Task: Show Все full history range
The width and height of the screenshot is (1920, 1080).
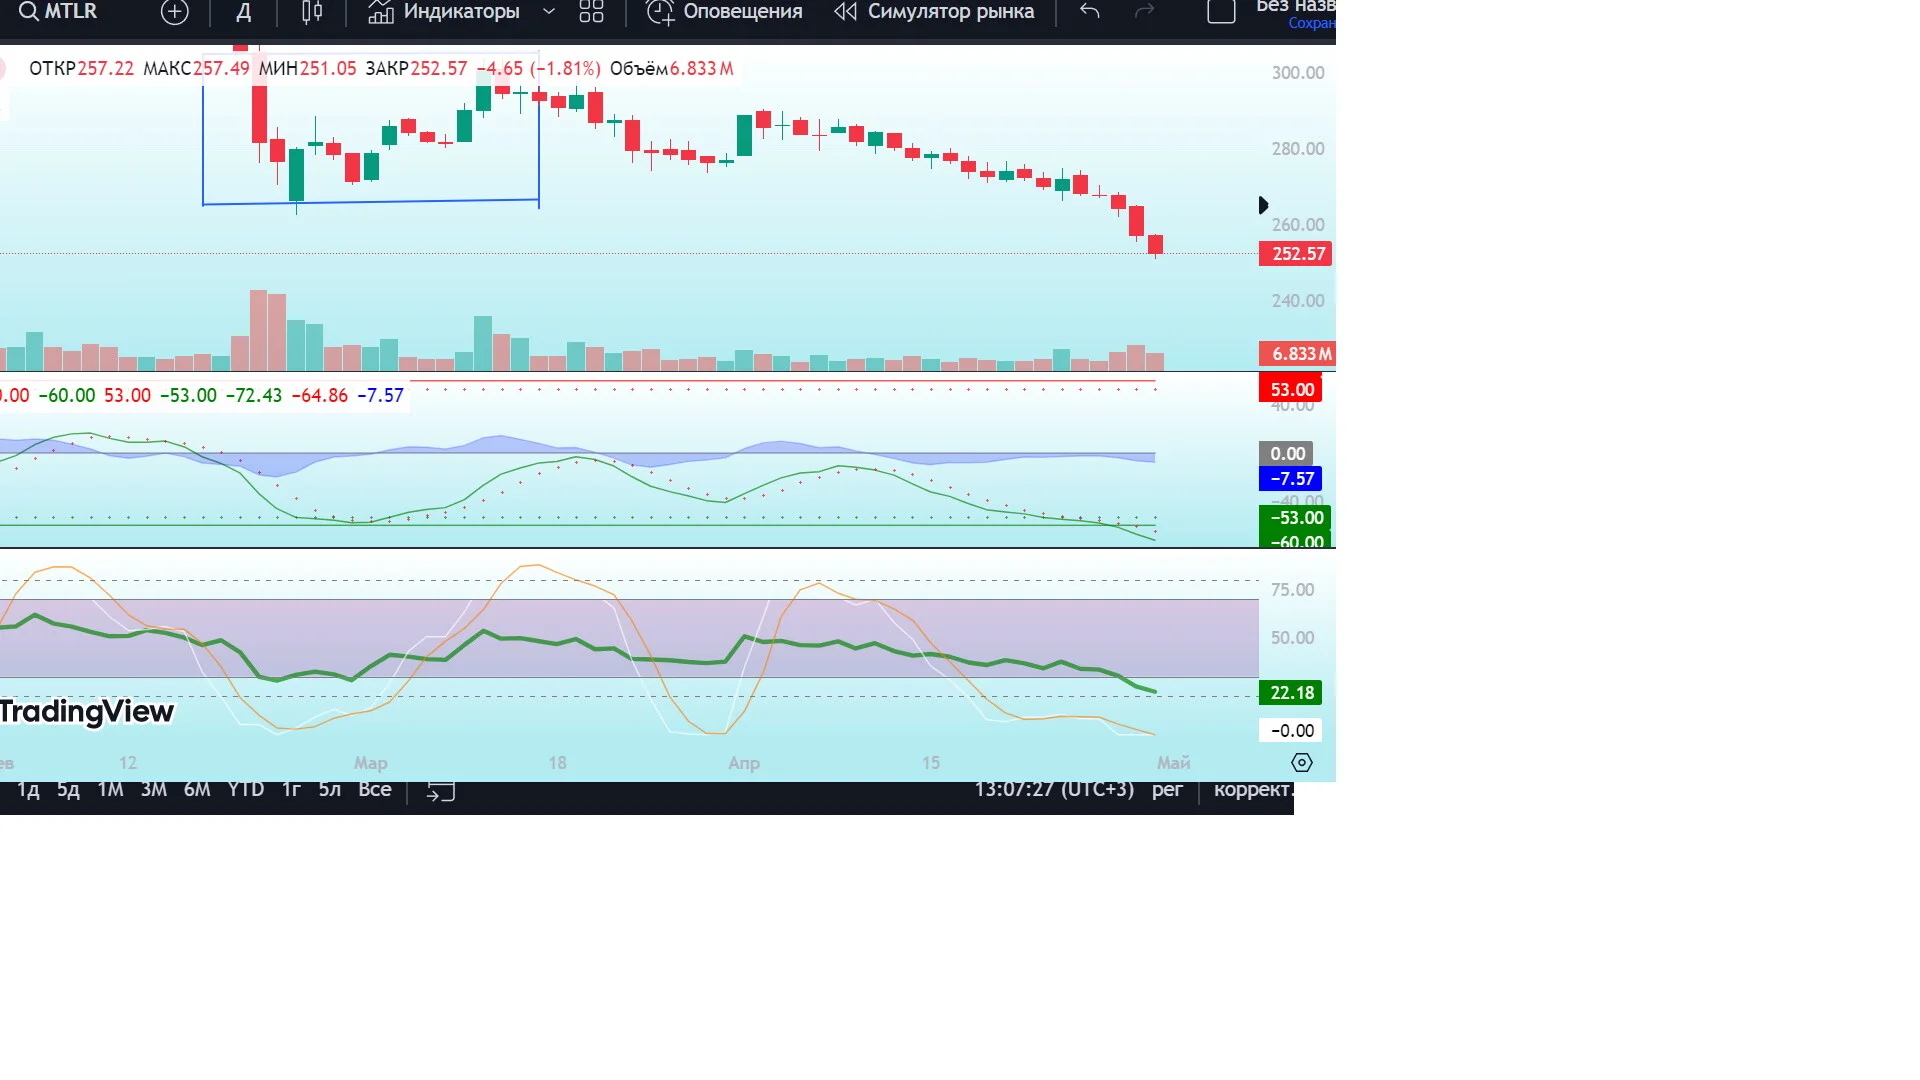Action: tap(375, 789)
